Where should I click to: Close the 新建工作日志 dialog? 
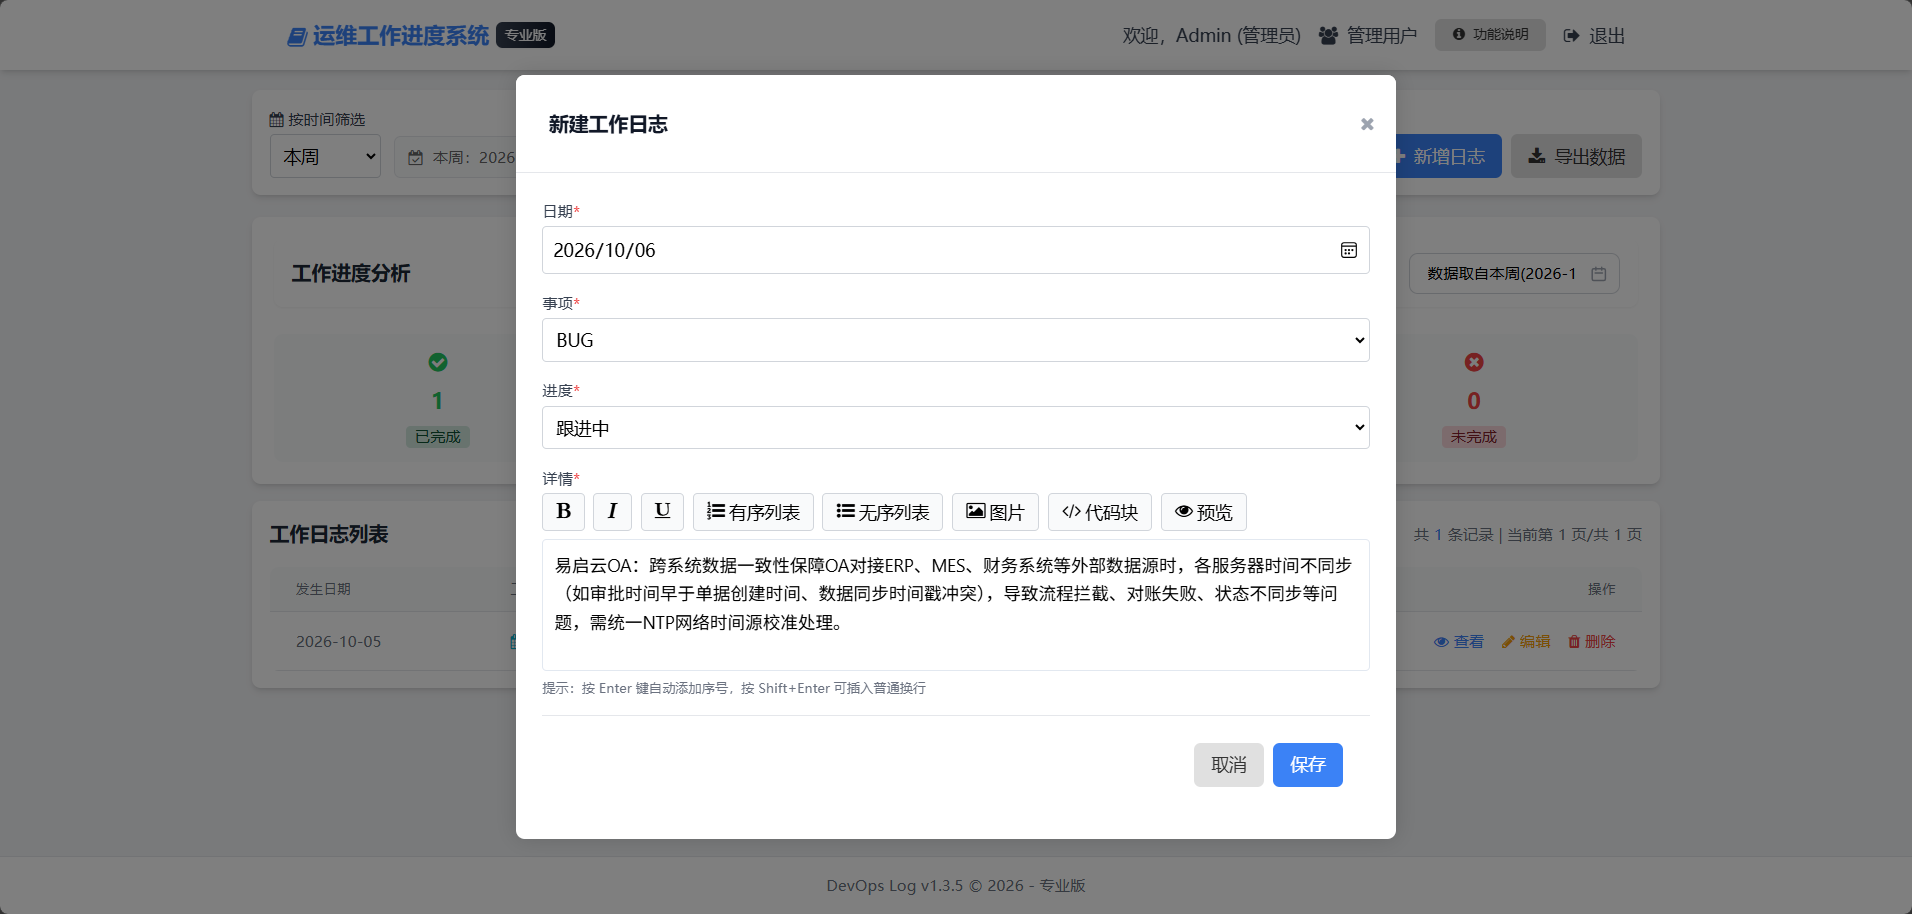(x=1367, y=124)
